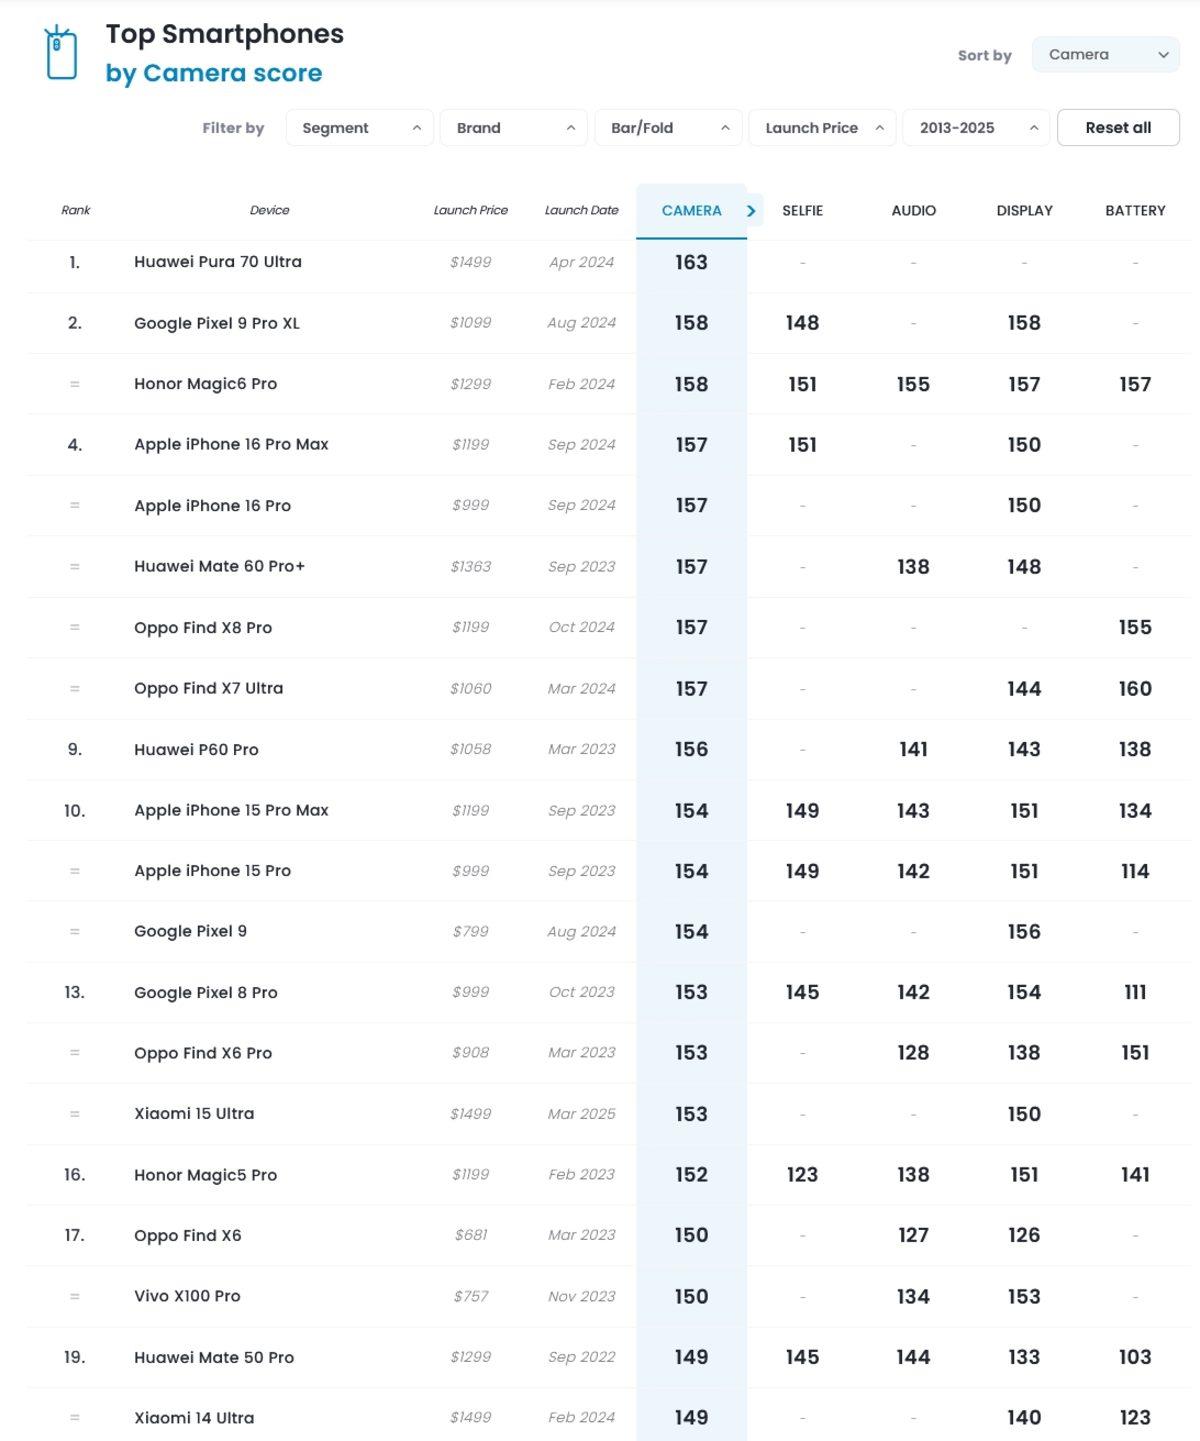Expand the Segment filter
This screenshot has height=1441, width=1200.
[x=360, y=128]
